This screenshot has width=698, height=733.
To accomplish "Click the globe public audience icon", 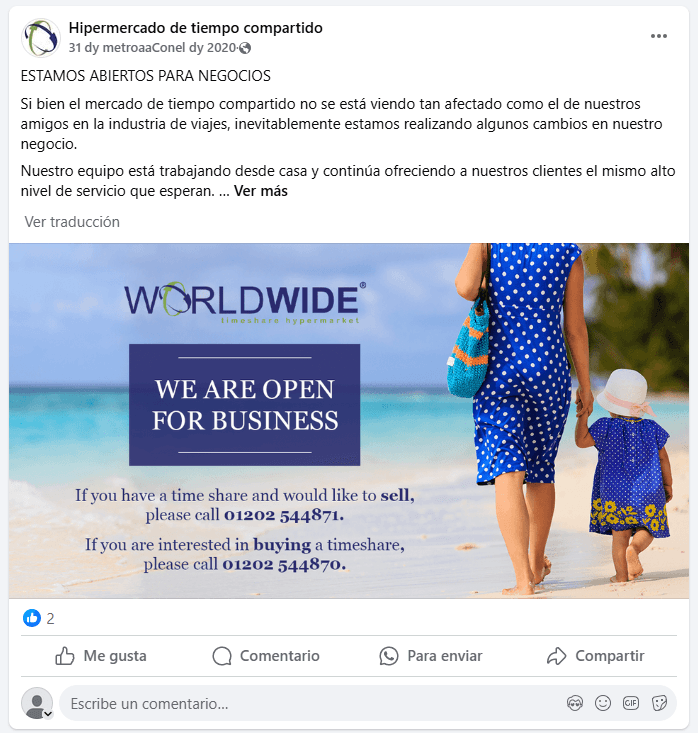I will 245,48.
